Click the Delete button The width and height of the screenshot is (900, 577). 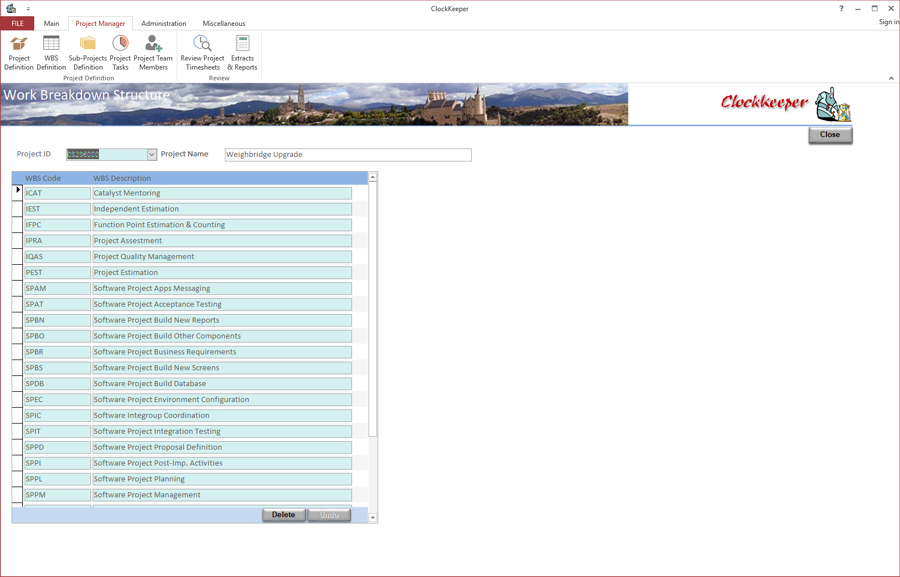click(x=284, y=515)
